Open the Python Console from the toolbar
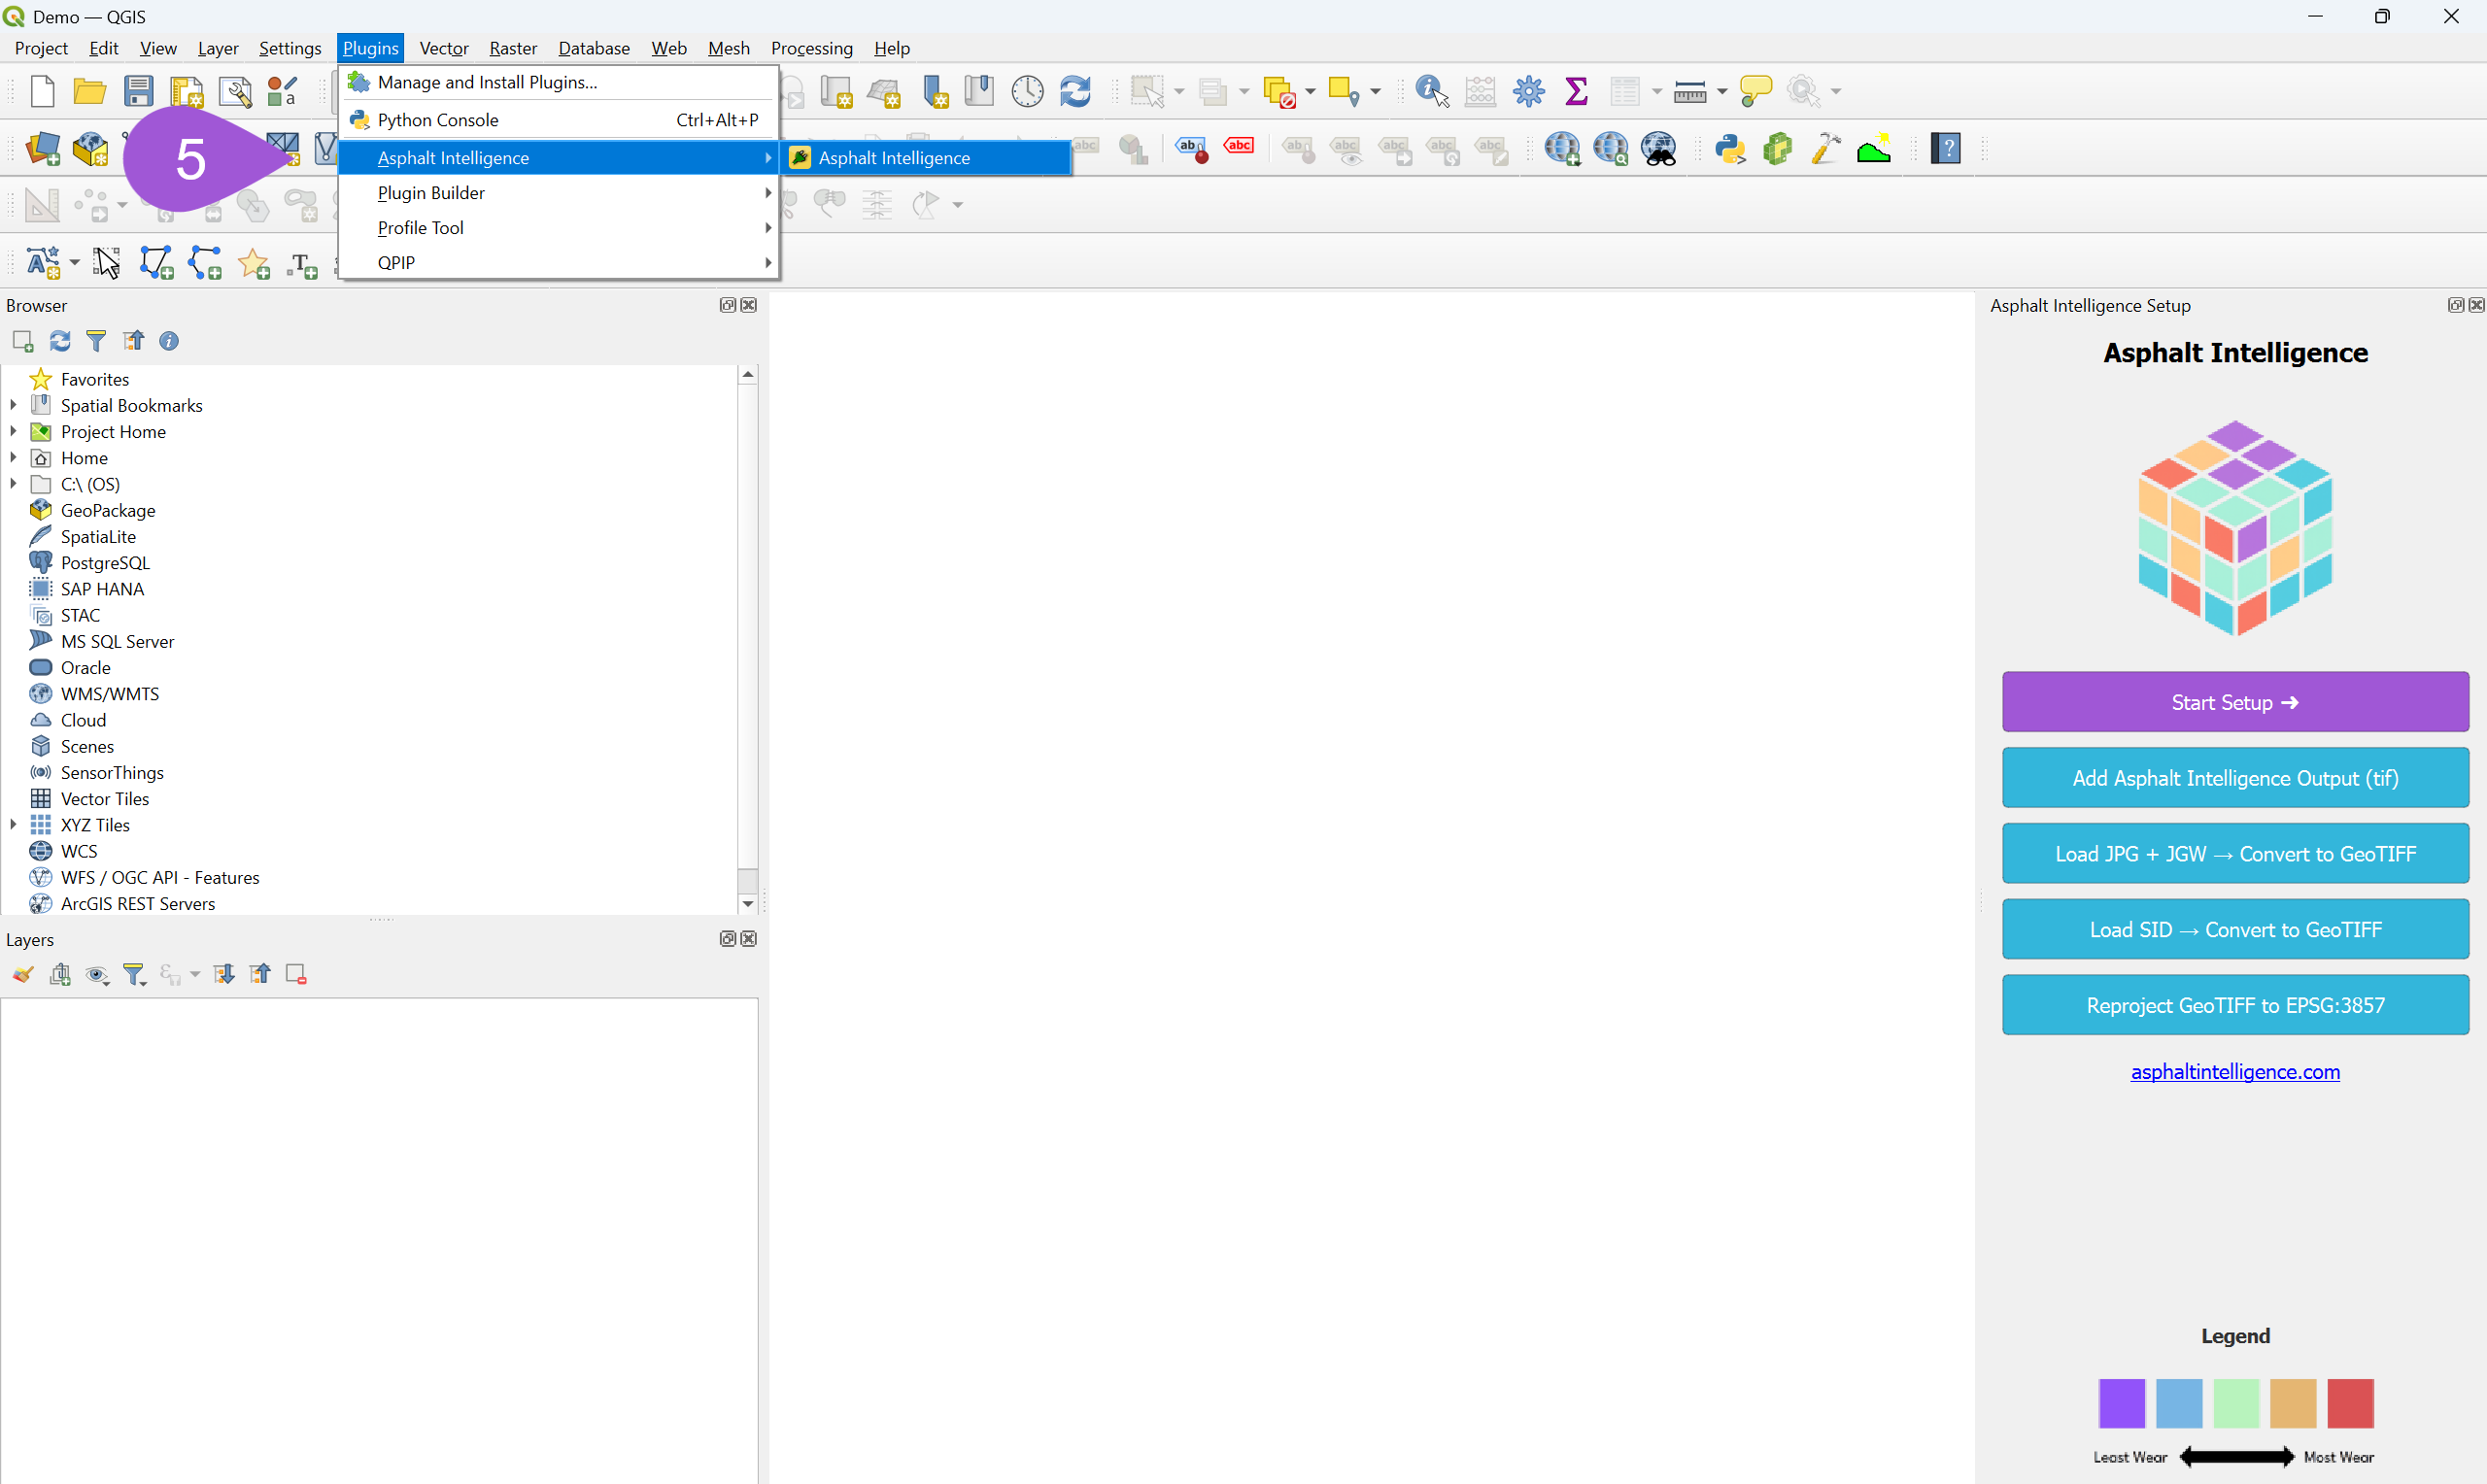Viewport: 2487px width, 1484px height. click(1731, 148)
